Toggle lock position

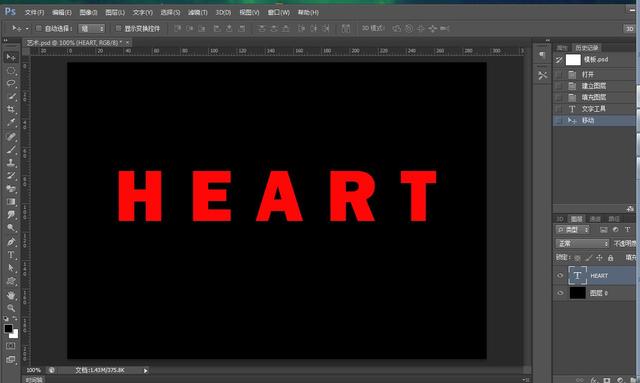pos(599,258)
